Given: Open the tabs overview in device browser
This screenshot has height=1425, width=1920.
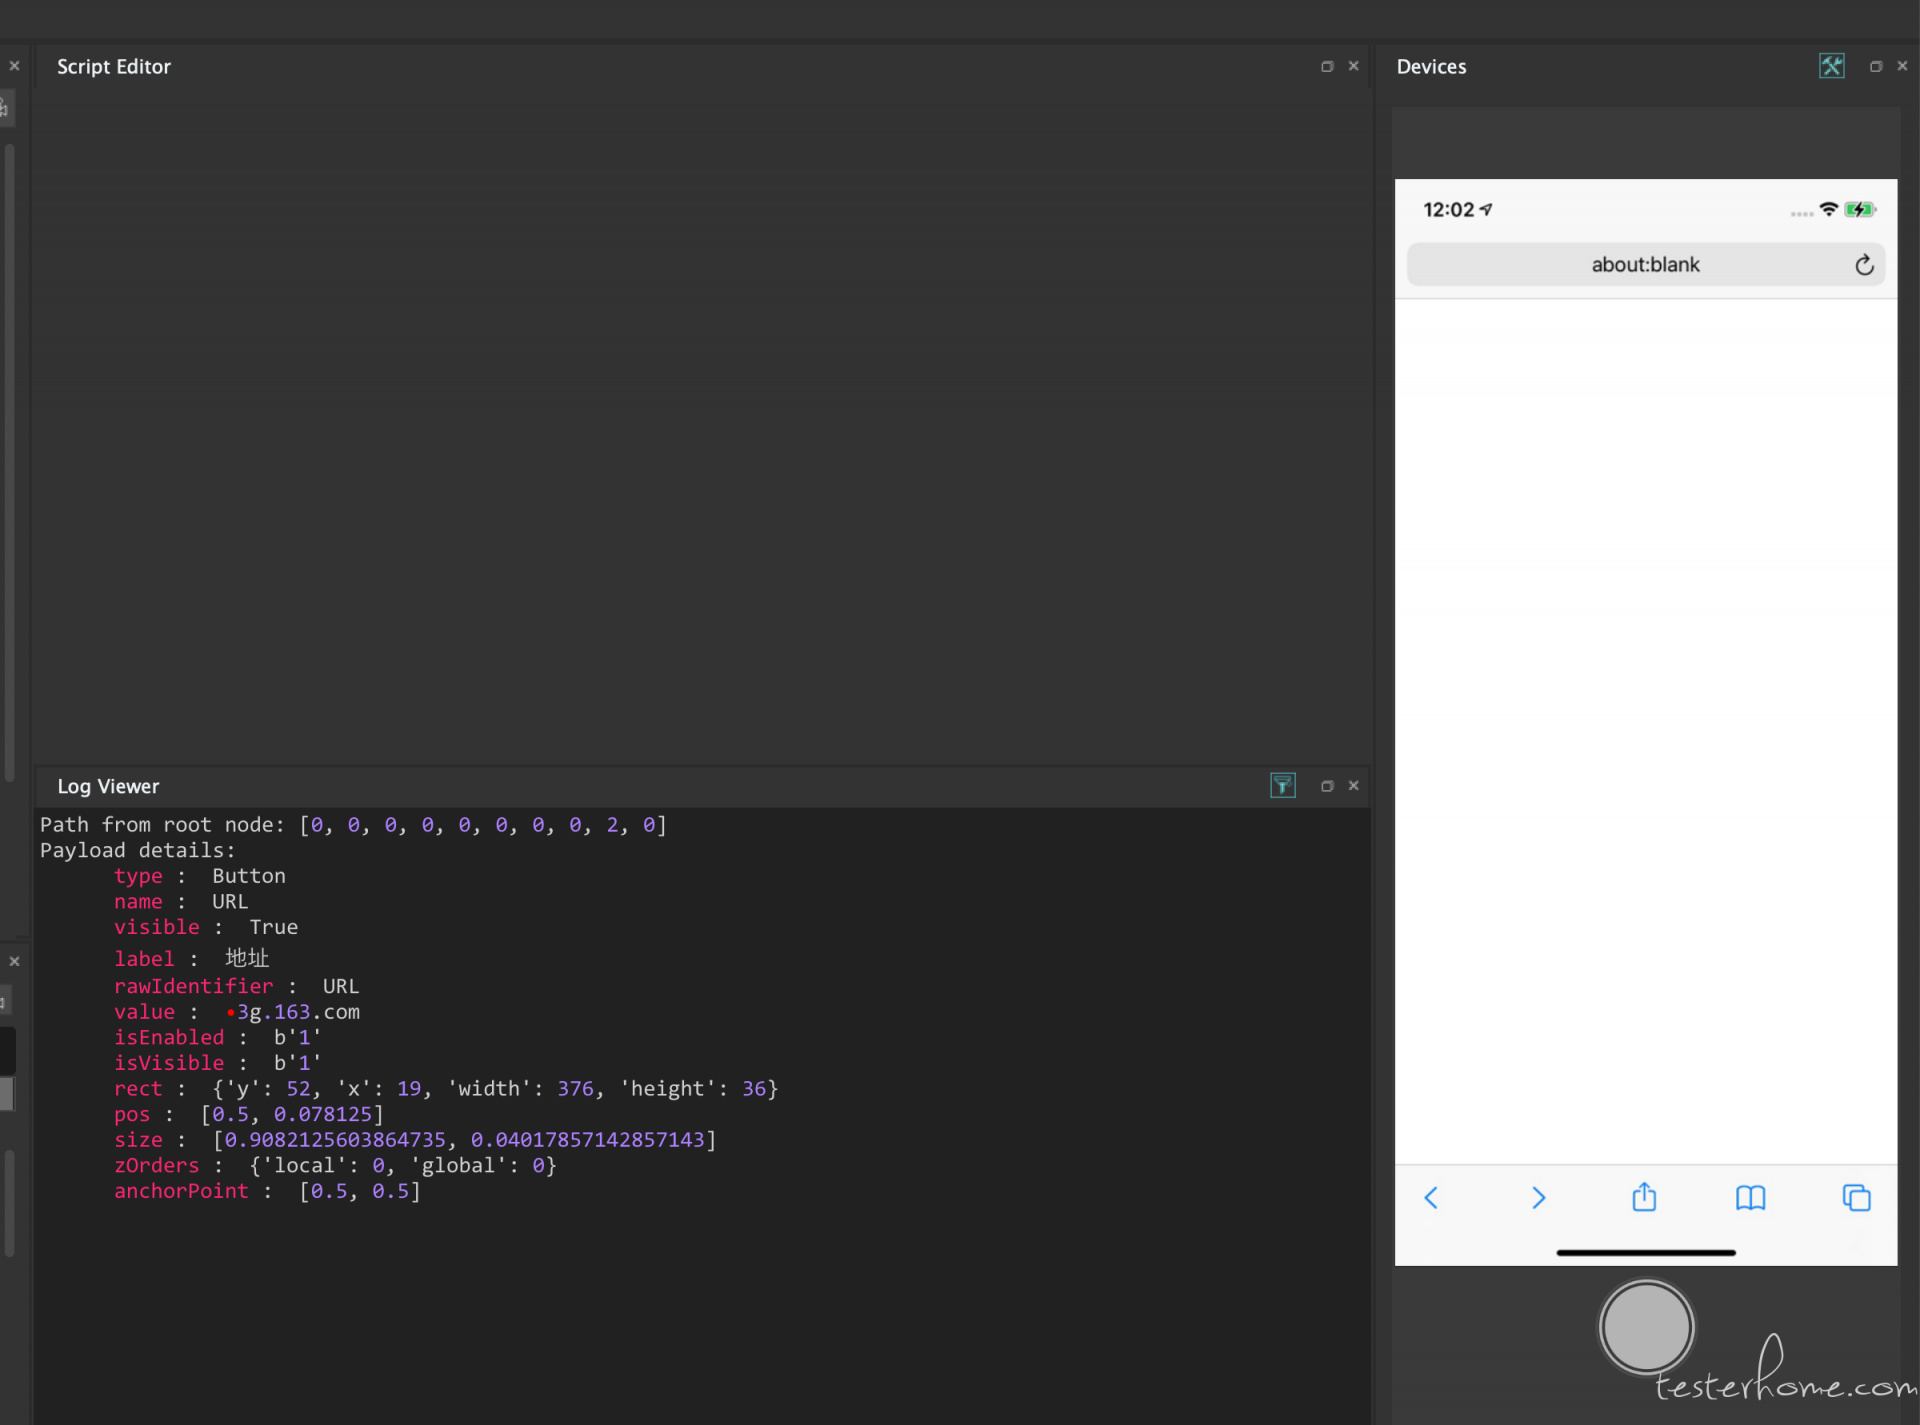Looking at the screenshot, I should 1857,1198.
